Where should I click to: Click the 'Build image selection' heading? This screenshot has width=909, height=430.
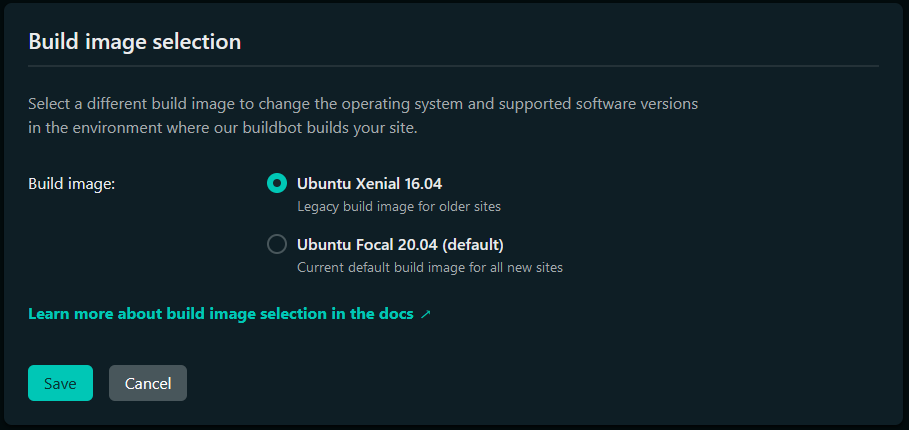coord(134,41)
